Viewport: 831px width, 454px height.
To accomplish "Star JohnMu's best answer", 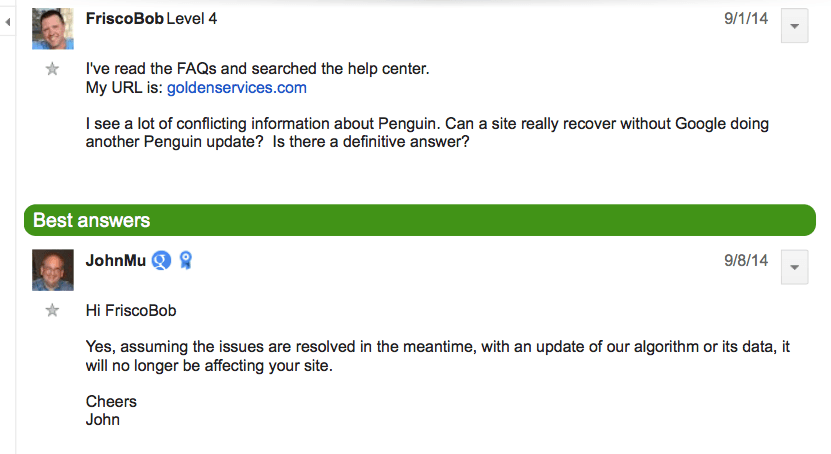I will click(x=53, y=311).
